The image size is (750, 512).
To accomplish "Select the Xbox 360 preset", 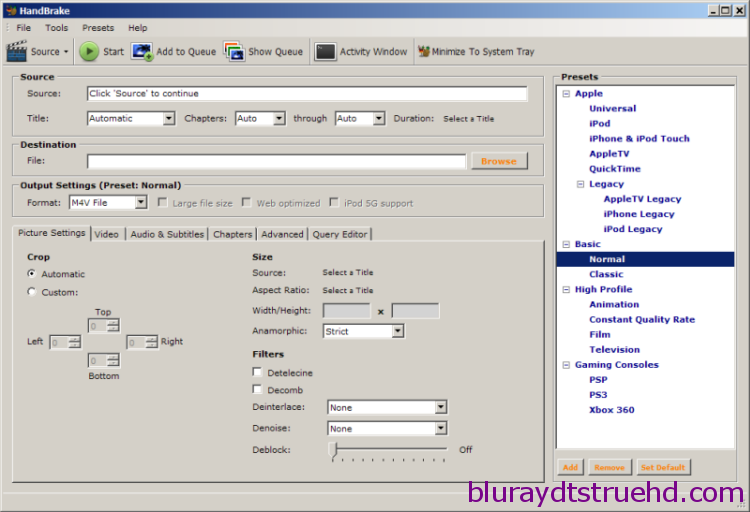I will (611, 410).
